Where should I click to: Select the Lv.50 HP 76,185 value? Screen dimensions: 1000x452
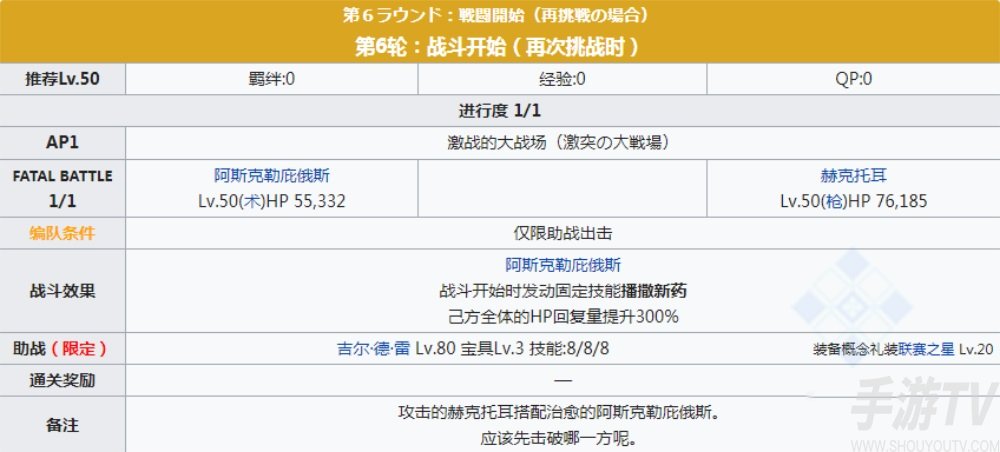click(x=853, y=202)
